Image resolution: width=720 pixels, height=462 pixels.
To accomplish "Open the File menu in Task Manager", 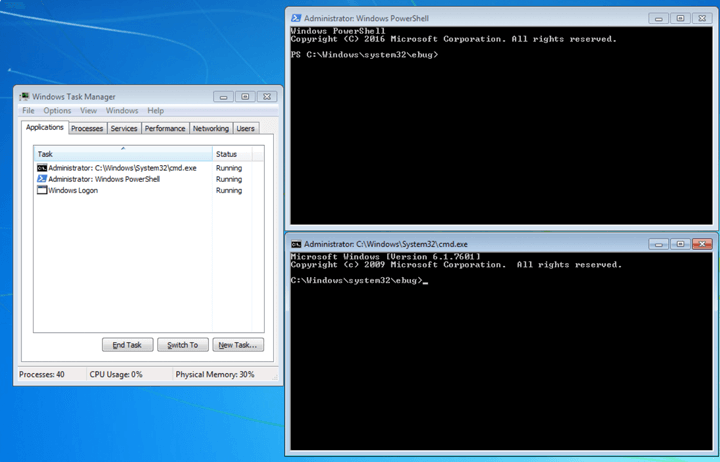I will coord(28,111).
